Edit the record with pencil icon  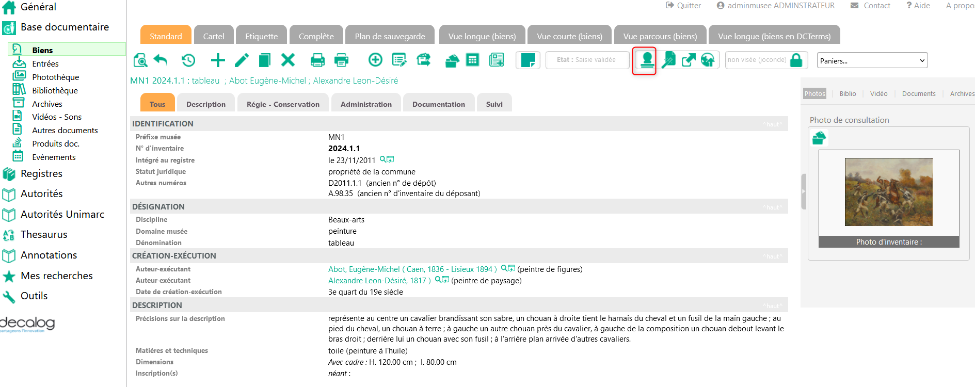(242, 60)
